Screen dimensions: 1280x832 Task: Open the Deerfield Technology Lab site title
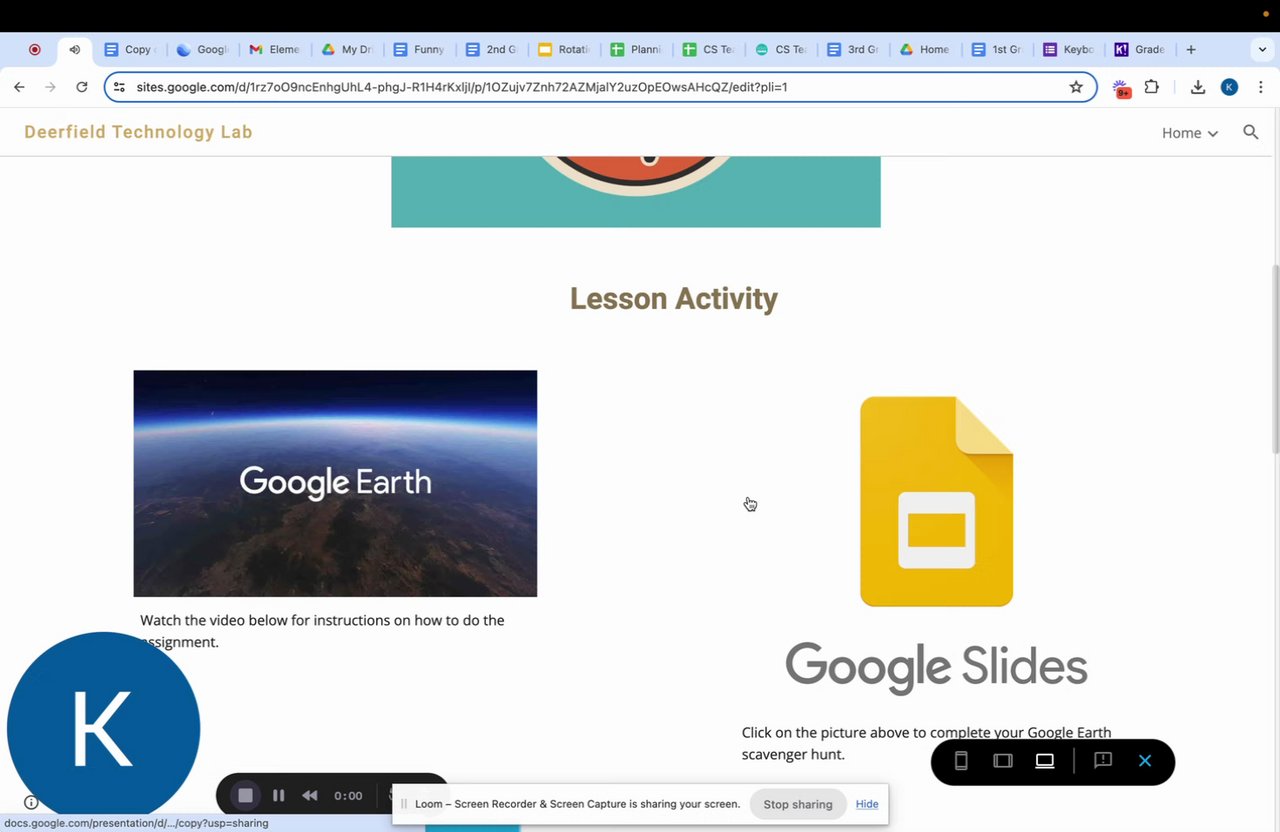click(138, 132)
